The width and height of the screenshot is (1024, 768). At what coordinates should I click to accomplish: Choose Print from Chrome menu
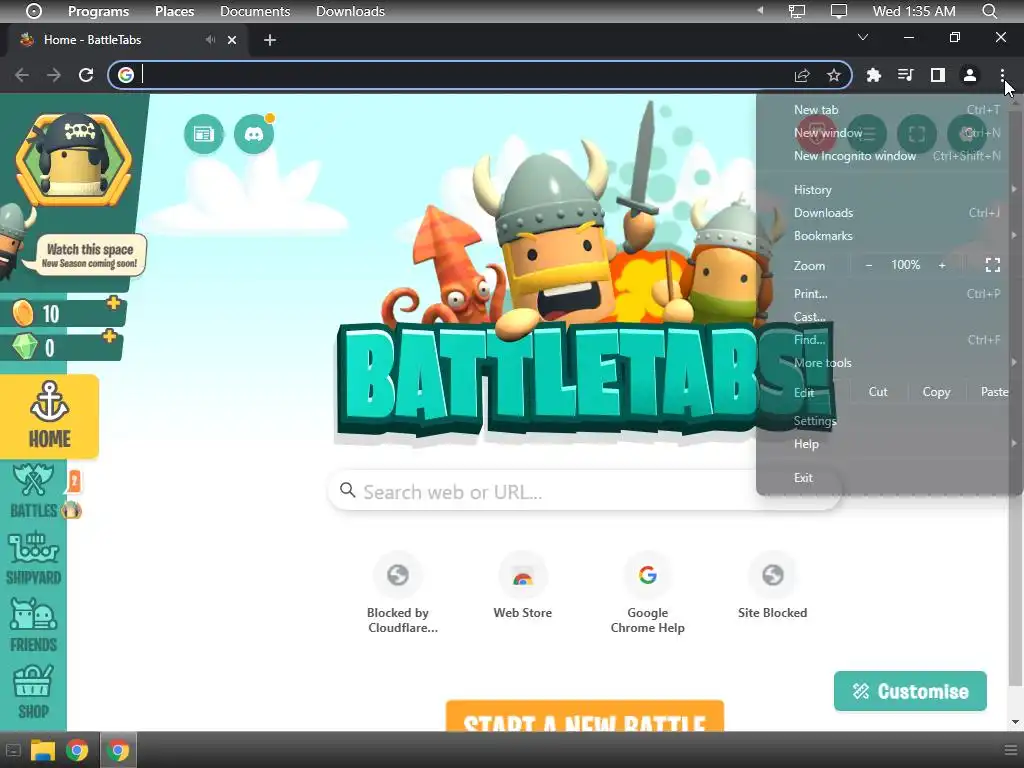(x=889, y=294)
